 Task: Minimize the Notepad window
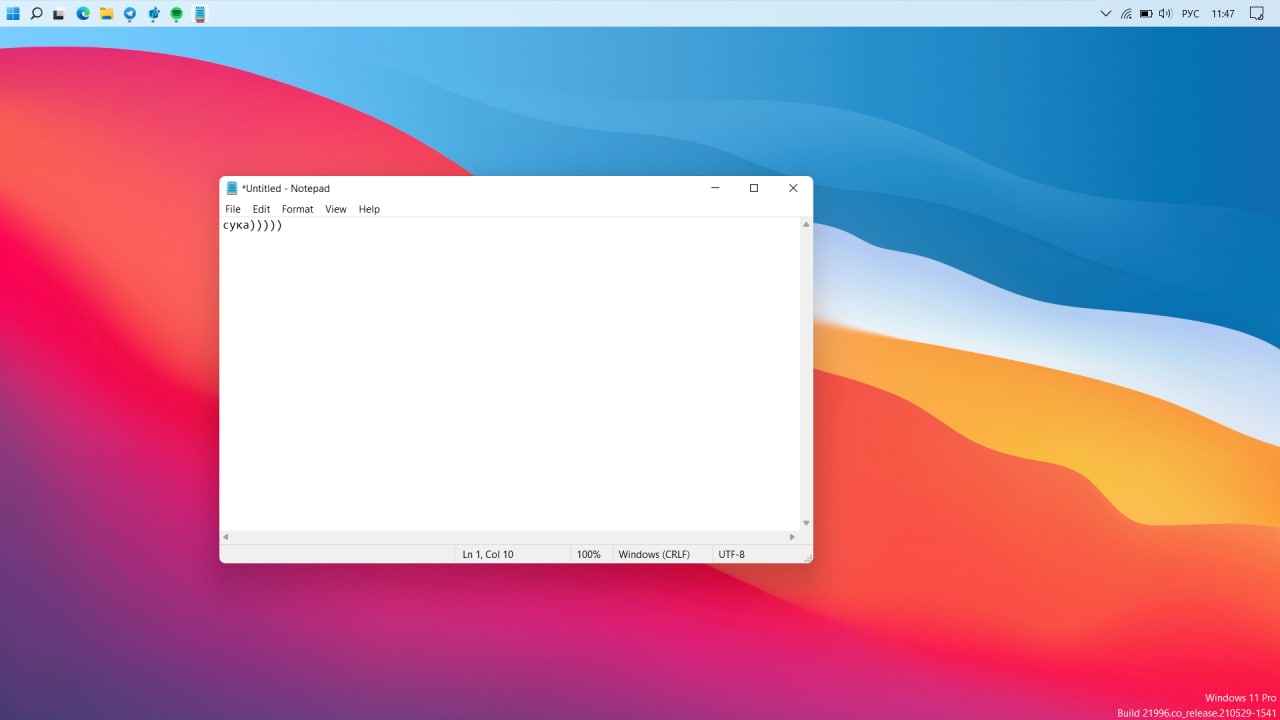(x=715, y=188)
